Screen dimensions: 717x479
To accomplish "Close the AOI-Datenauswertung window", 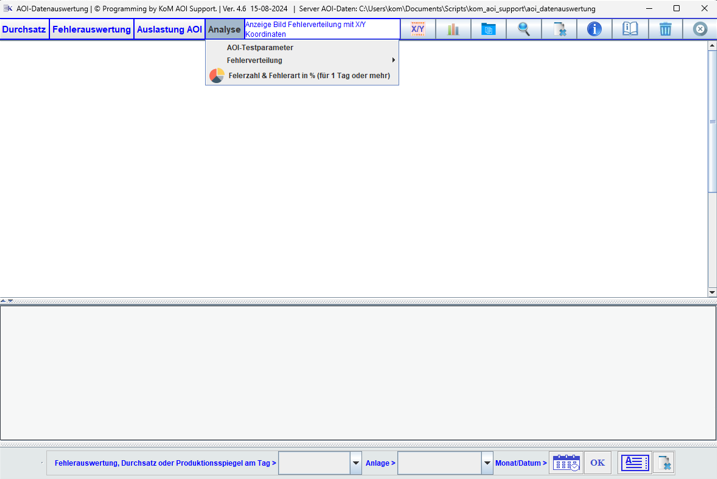I will 704,8.
